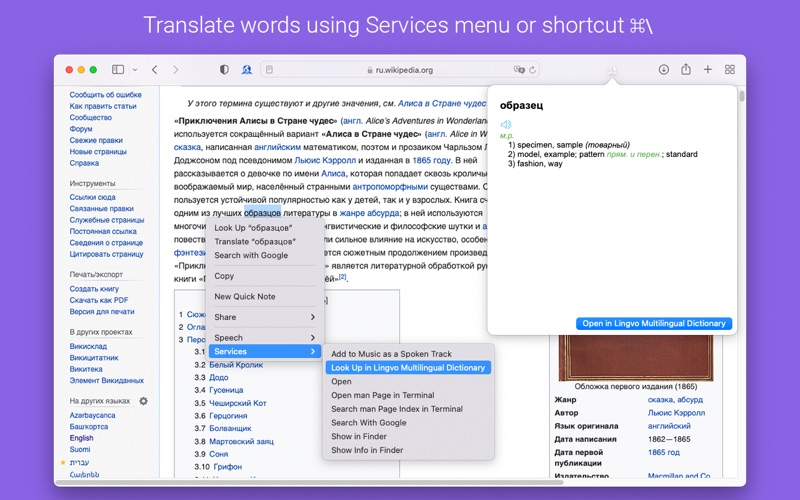Open the Свежие правки sidebar link
Screen dimensions: 800x500
coord(96,140)
